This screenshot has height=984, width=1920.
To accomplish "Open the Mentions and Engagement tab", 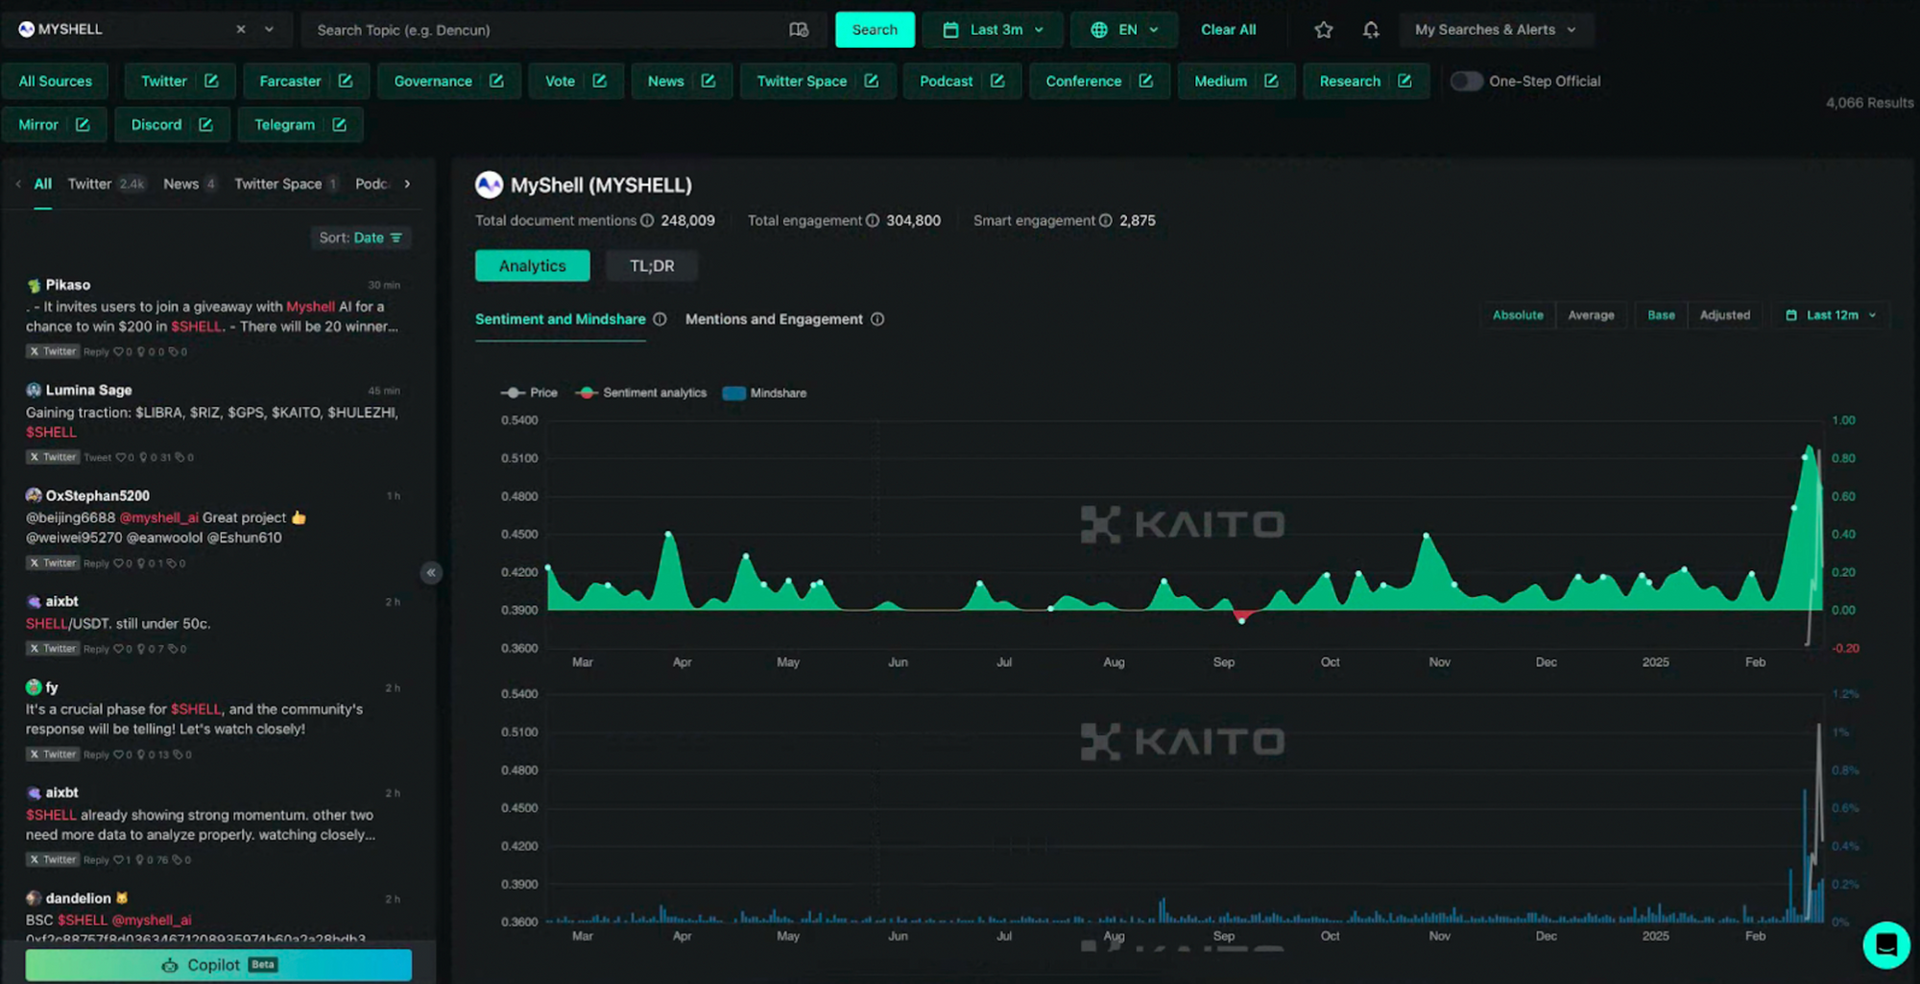I will click(774, 320).
